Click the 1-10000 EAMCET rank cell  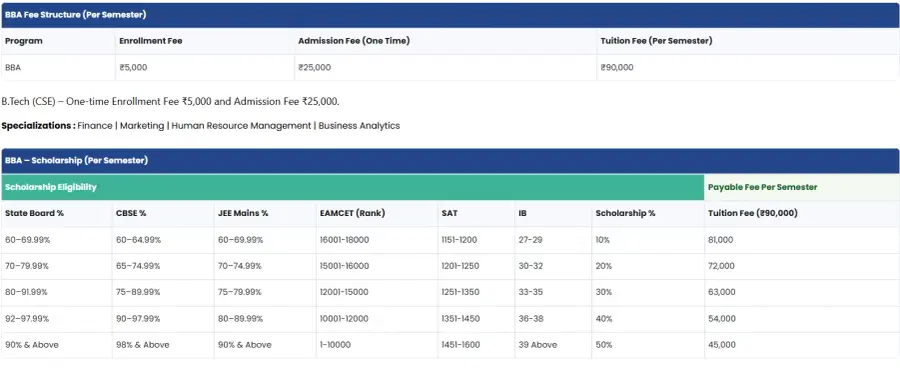coord(377,345)
